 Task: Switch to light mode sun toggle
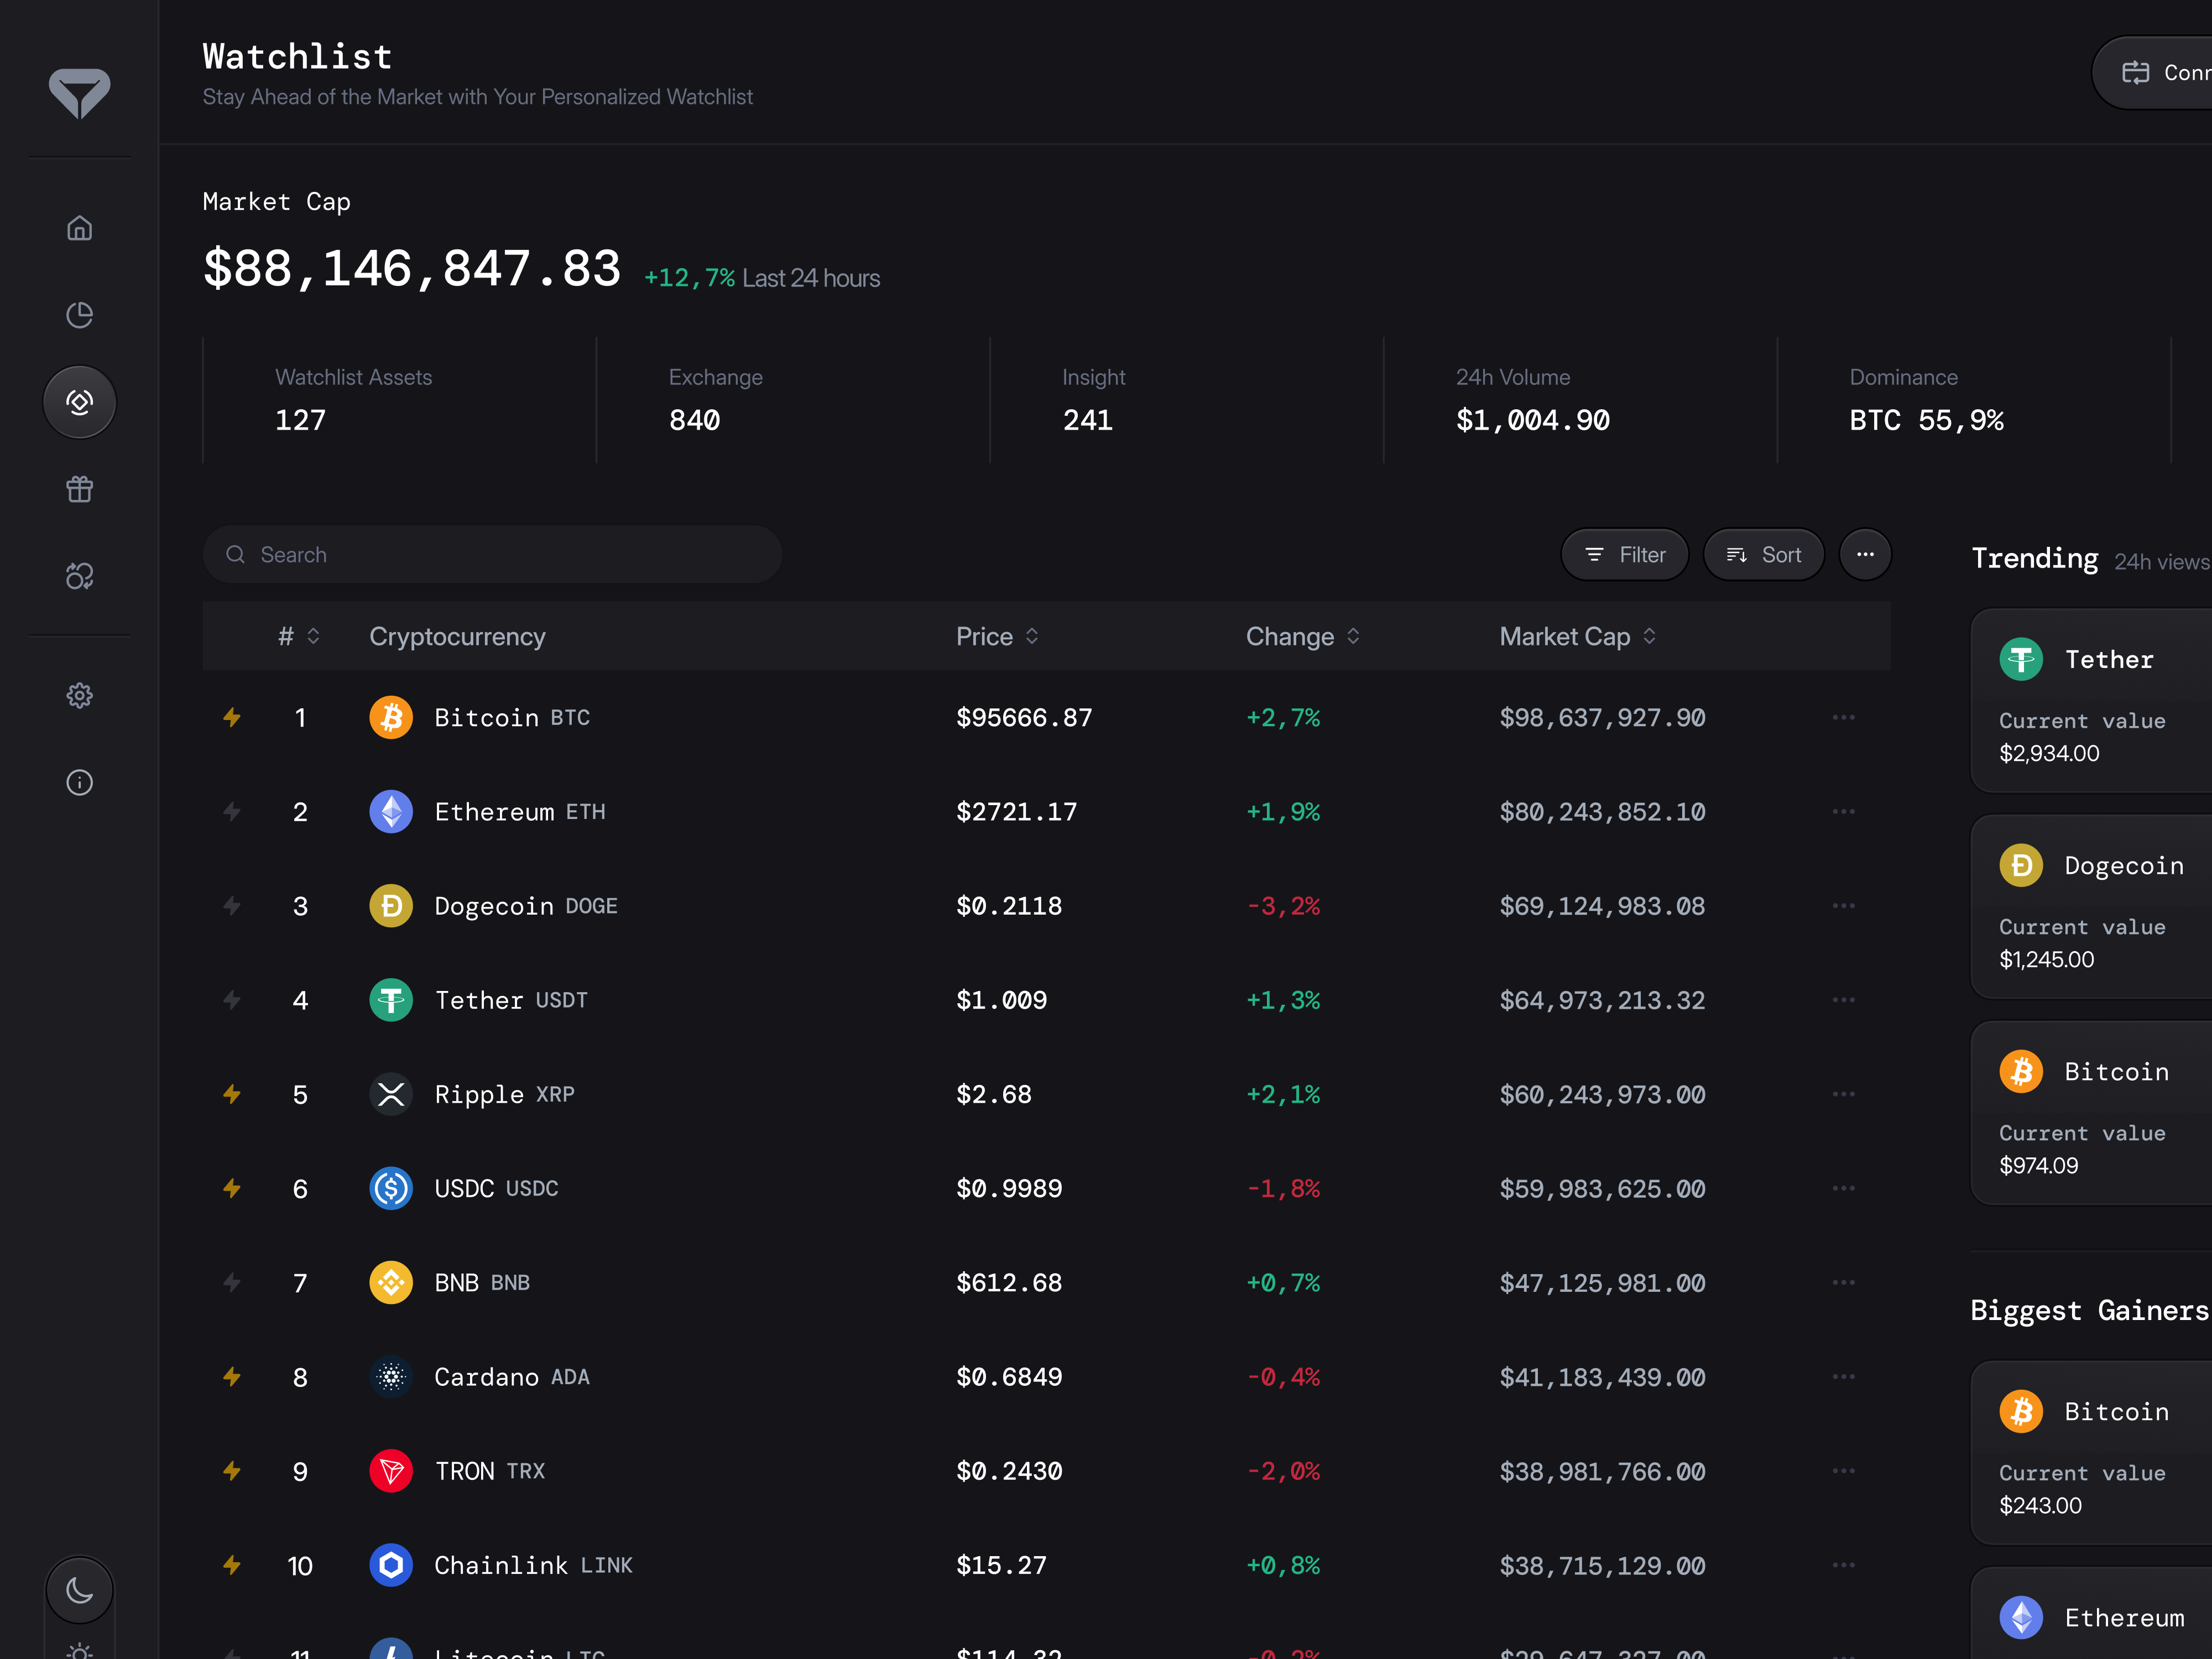pyautogui.click(x=79, y=1650)
